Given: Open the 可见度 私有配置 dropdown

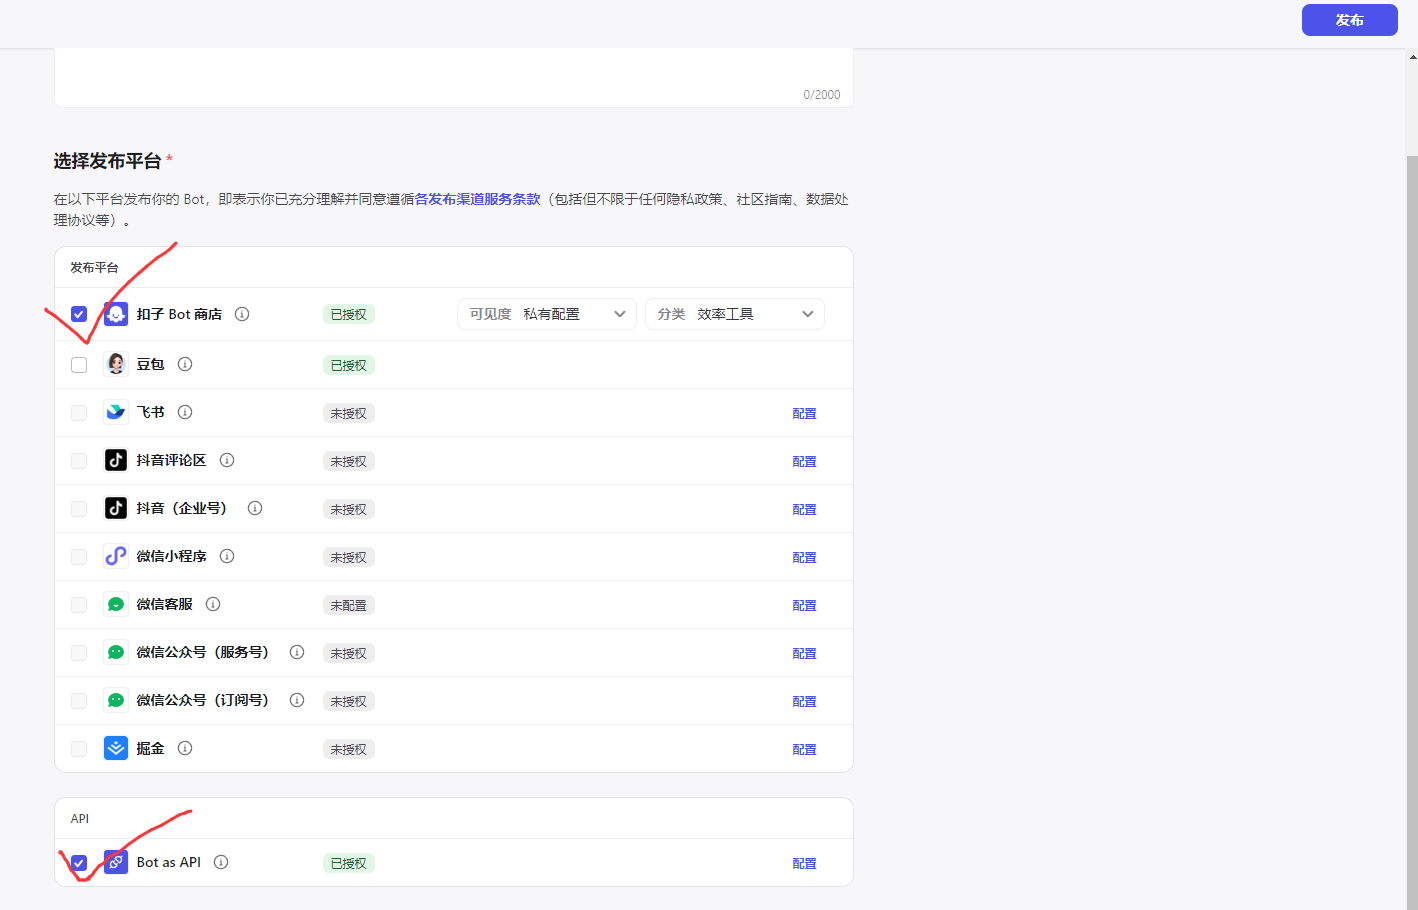Looking at the screenshot, I should 547,314.
